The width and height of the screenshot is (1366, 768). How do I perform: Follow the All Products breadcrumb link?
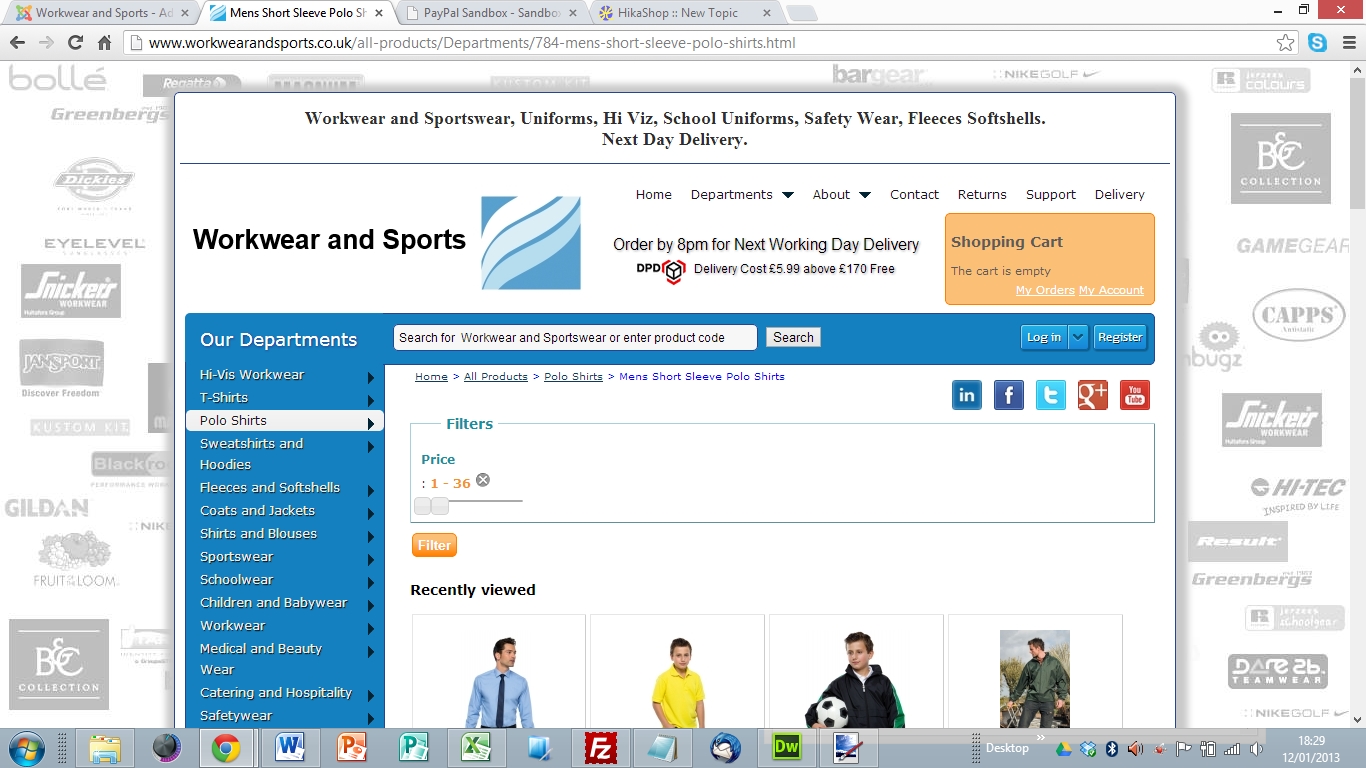point(496,377)
